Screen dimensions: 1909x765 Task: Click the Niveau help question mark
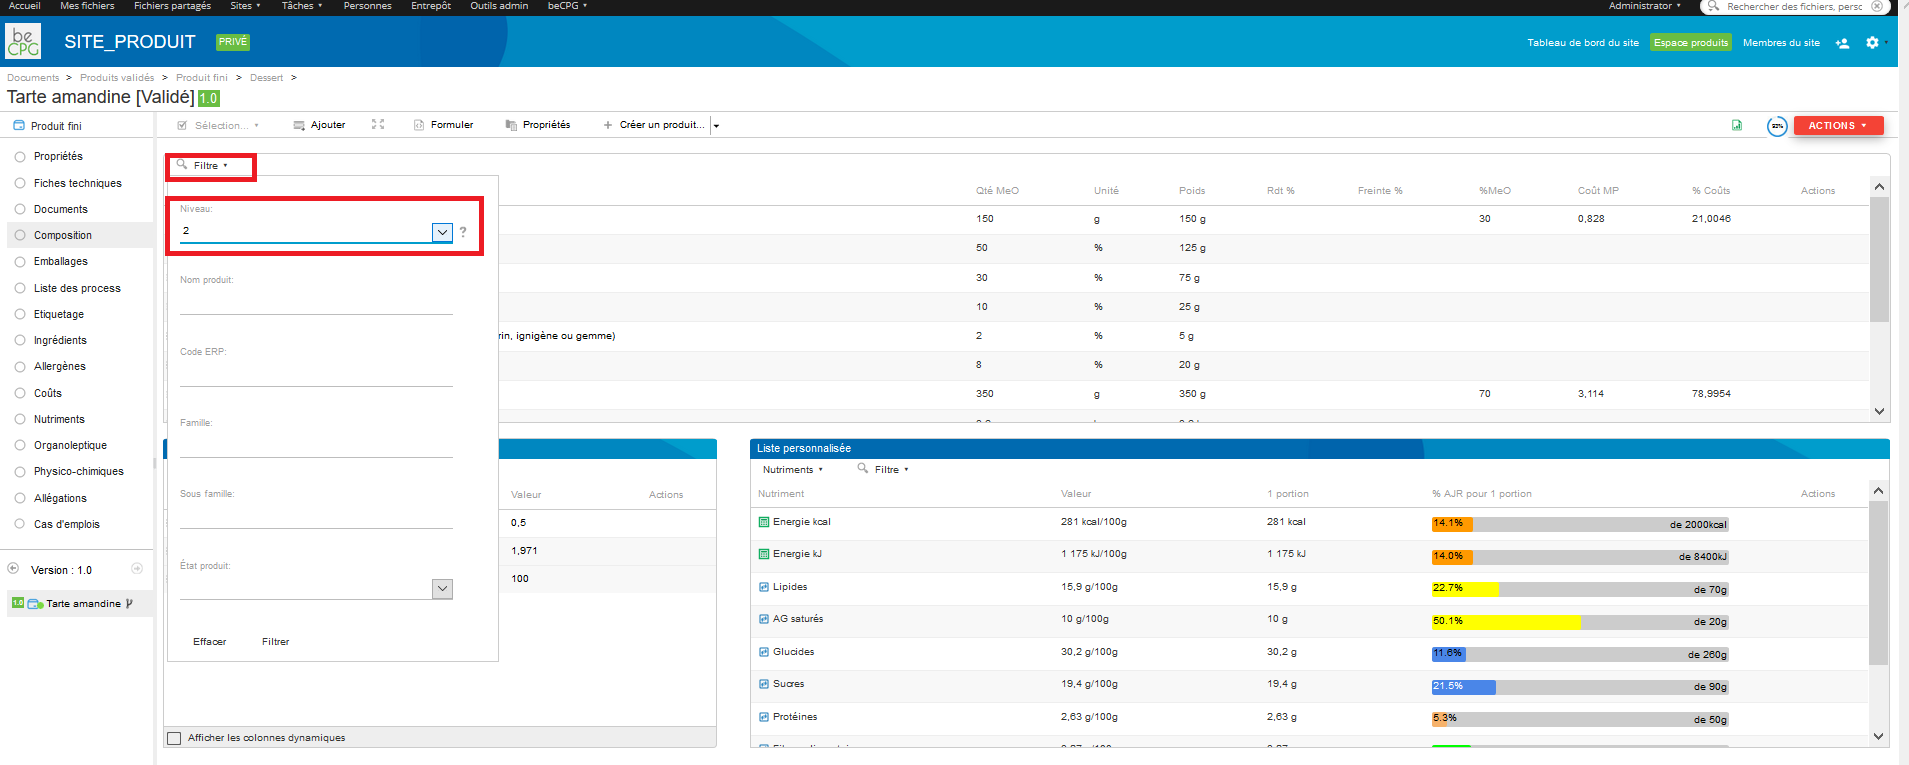tap(463, 232)
